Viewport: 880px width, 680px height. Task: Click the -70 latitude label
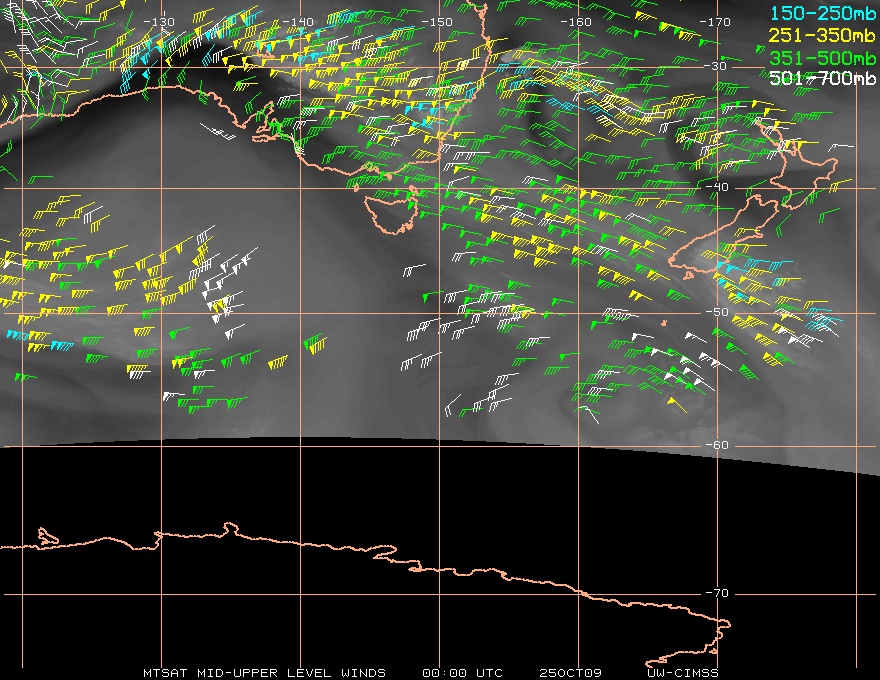pyautogui.click(x=717, y=593)
